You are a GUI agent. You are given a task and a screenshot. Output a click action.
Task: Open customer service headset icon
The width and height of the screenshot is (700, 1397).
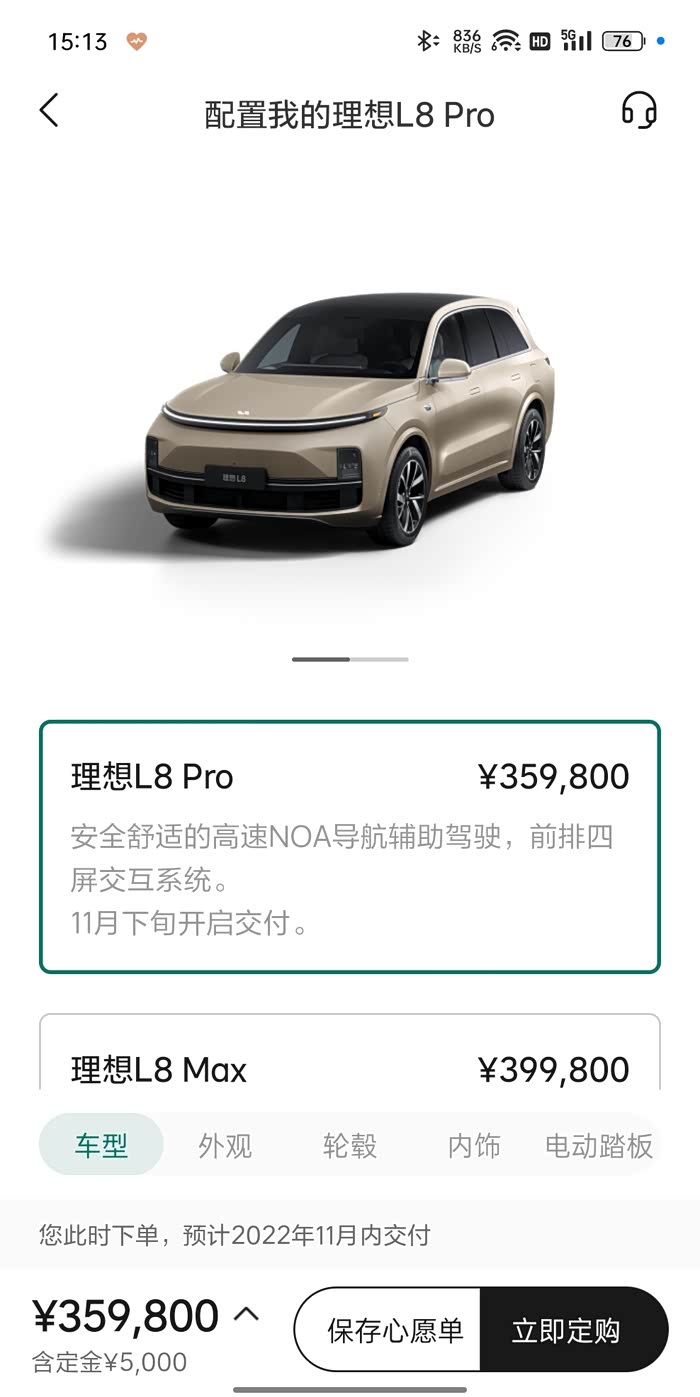coord(639,110)
